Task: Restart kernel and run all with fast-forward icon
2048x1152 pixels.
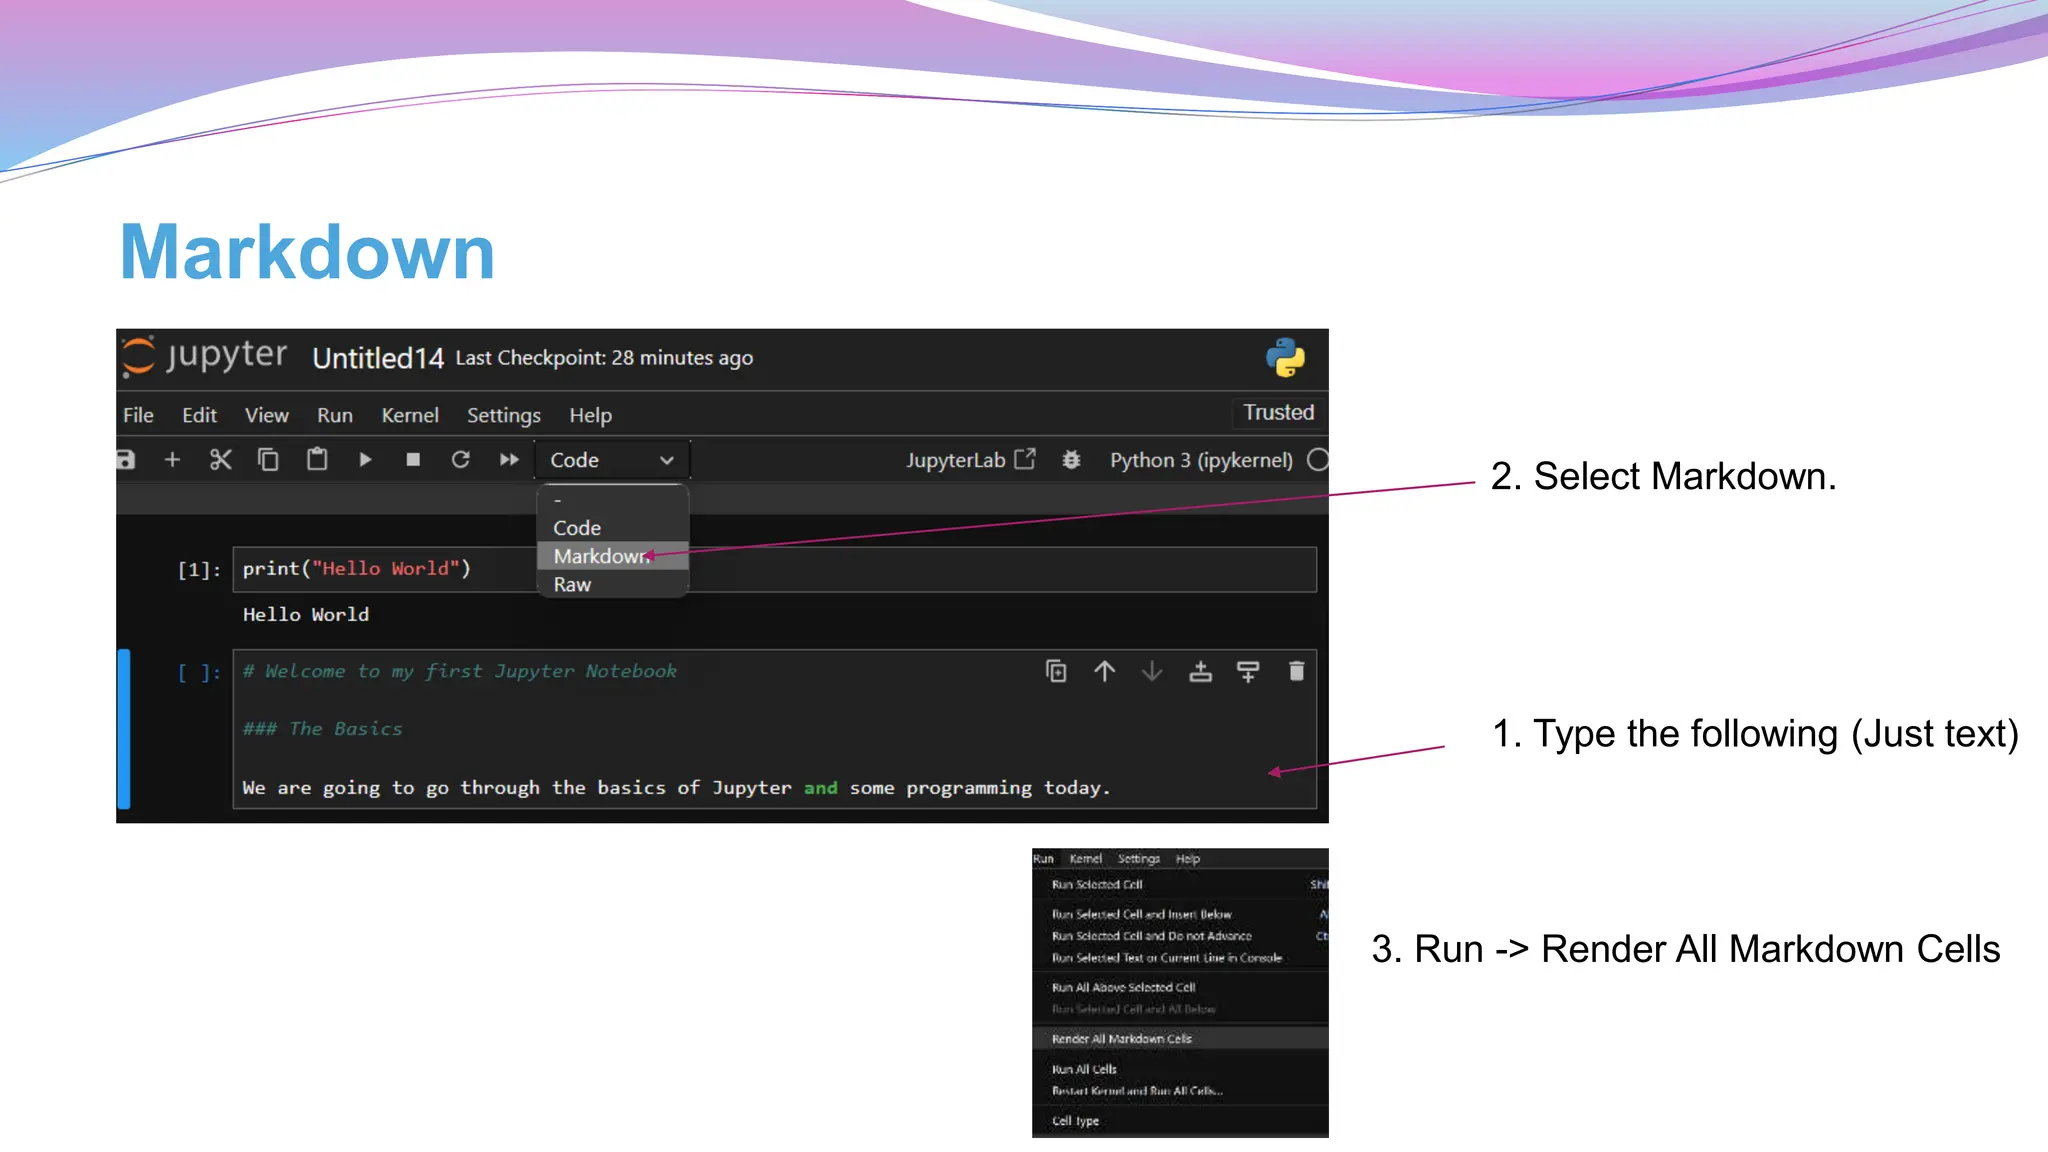Action: (x=509, y=460)
